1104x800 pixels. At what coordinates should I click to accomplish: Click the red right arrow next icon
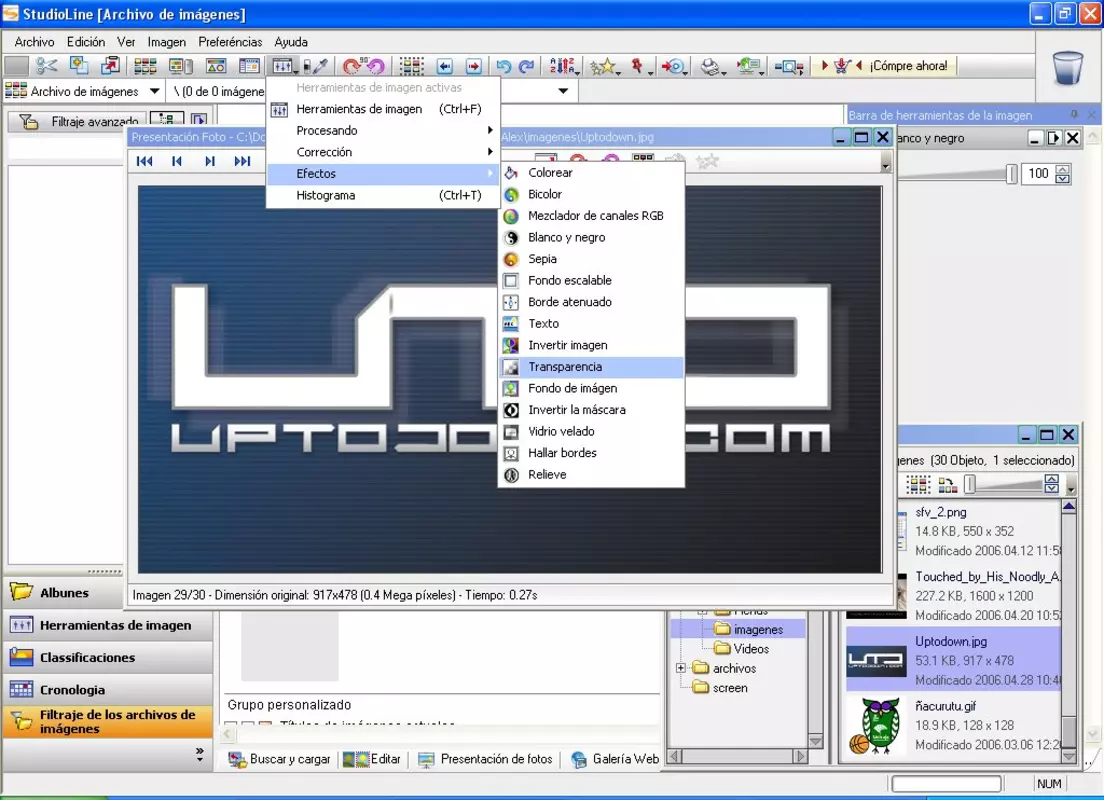[x=474, y=66]
